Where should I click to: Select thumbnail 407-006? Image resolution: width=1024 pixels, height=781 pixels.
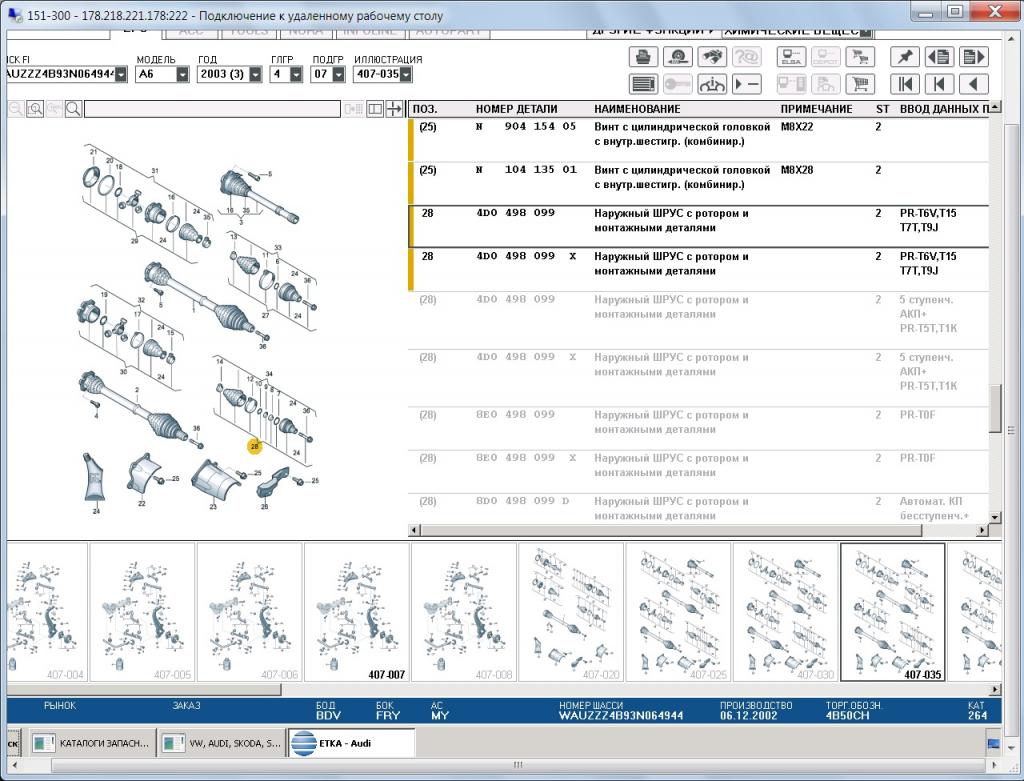click(249, 612)
